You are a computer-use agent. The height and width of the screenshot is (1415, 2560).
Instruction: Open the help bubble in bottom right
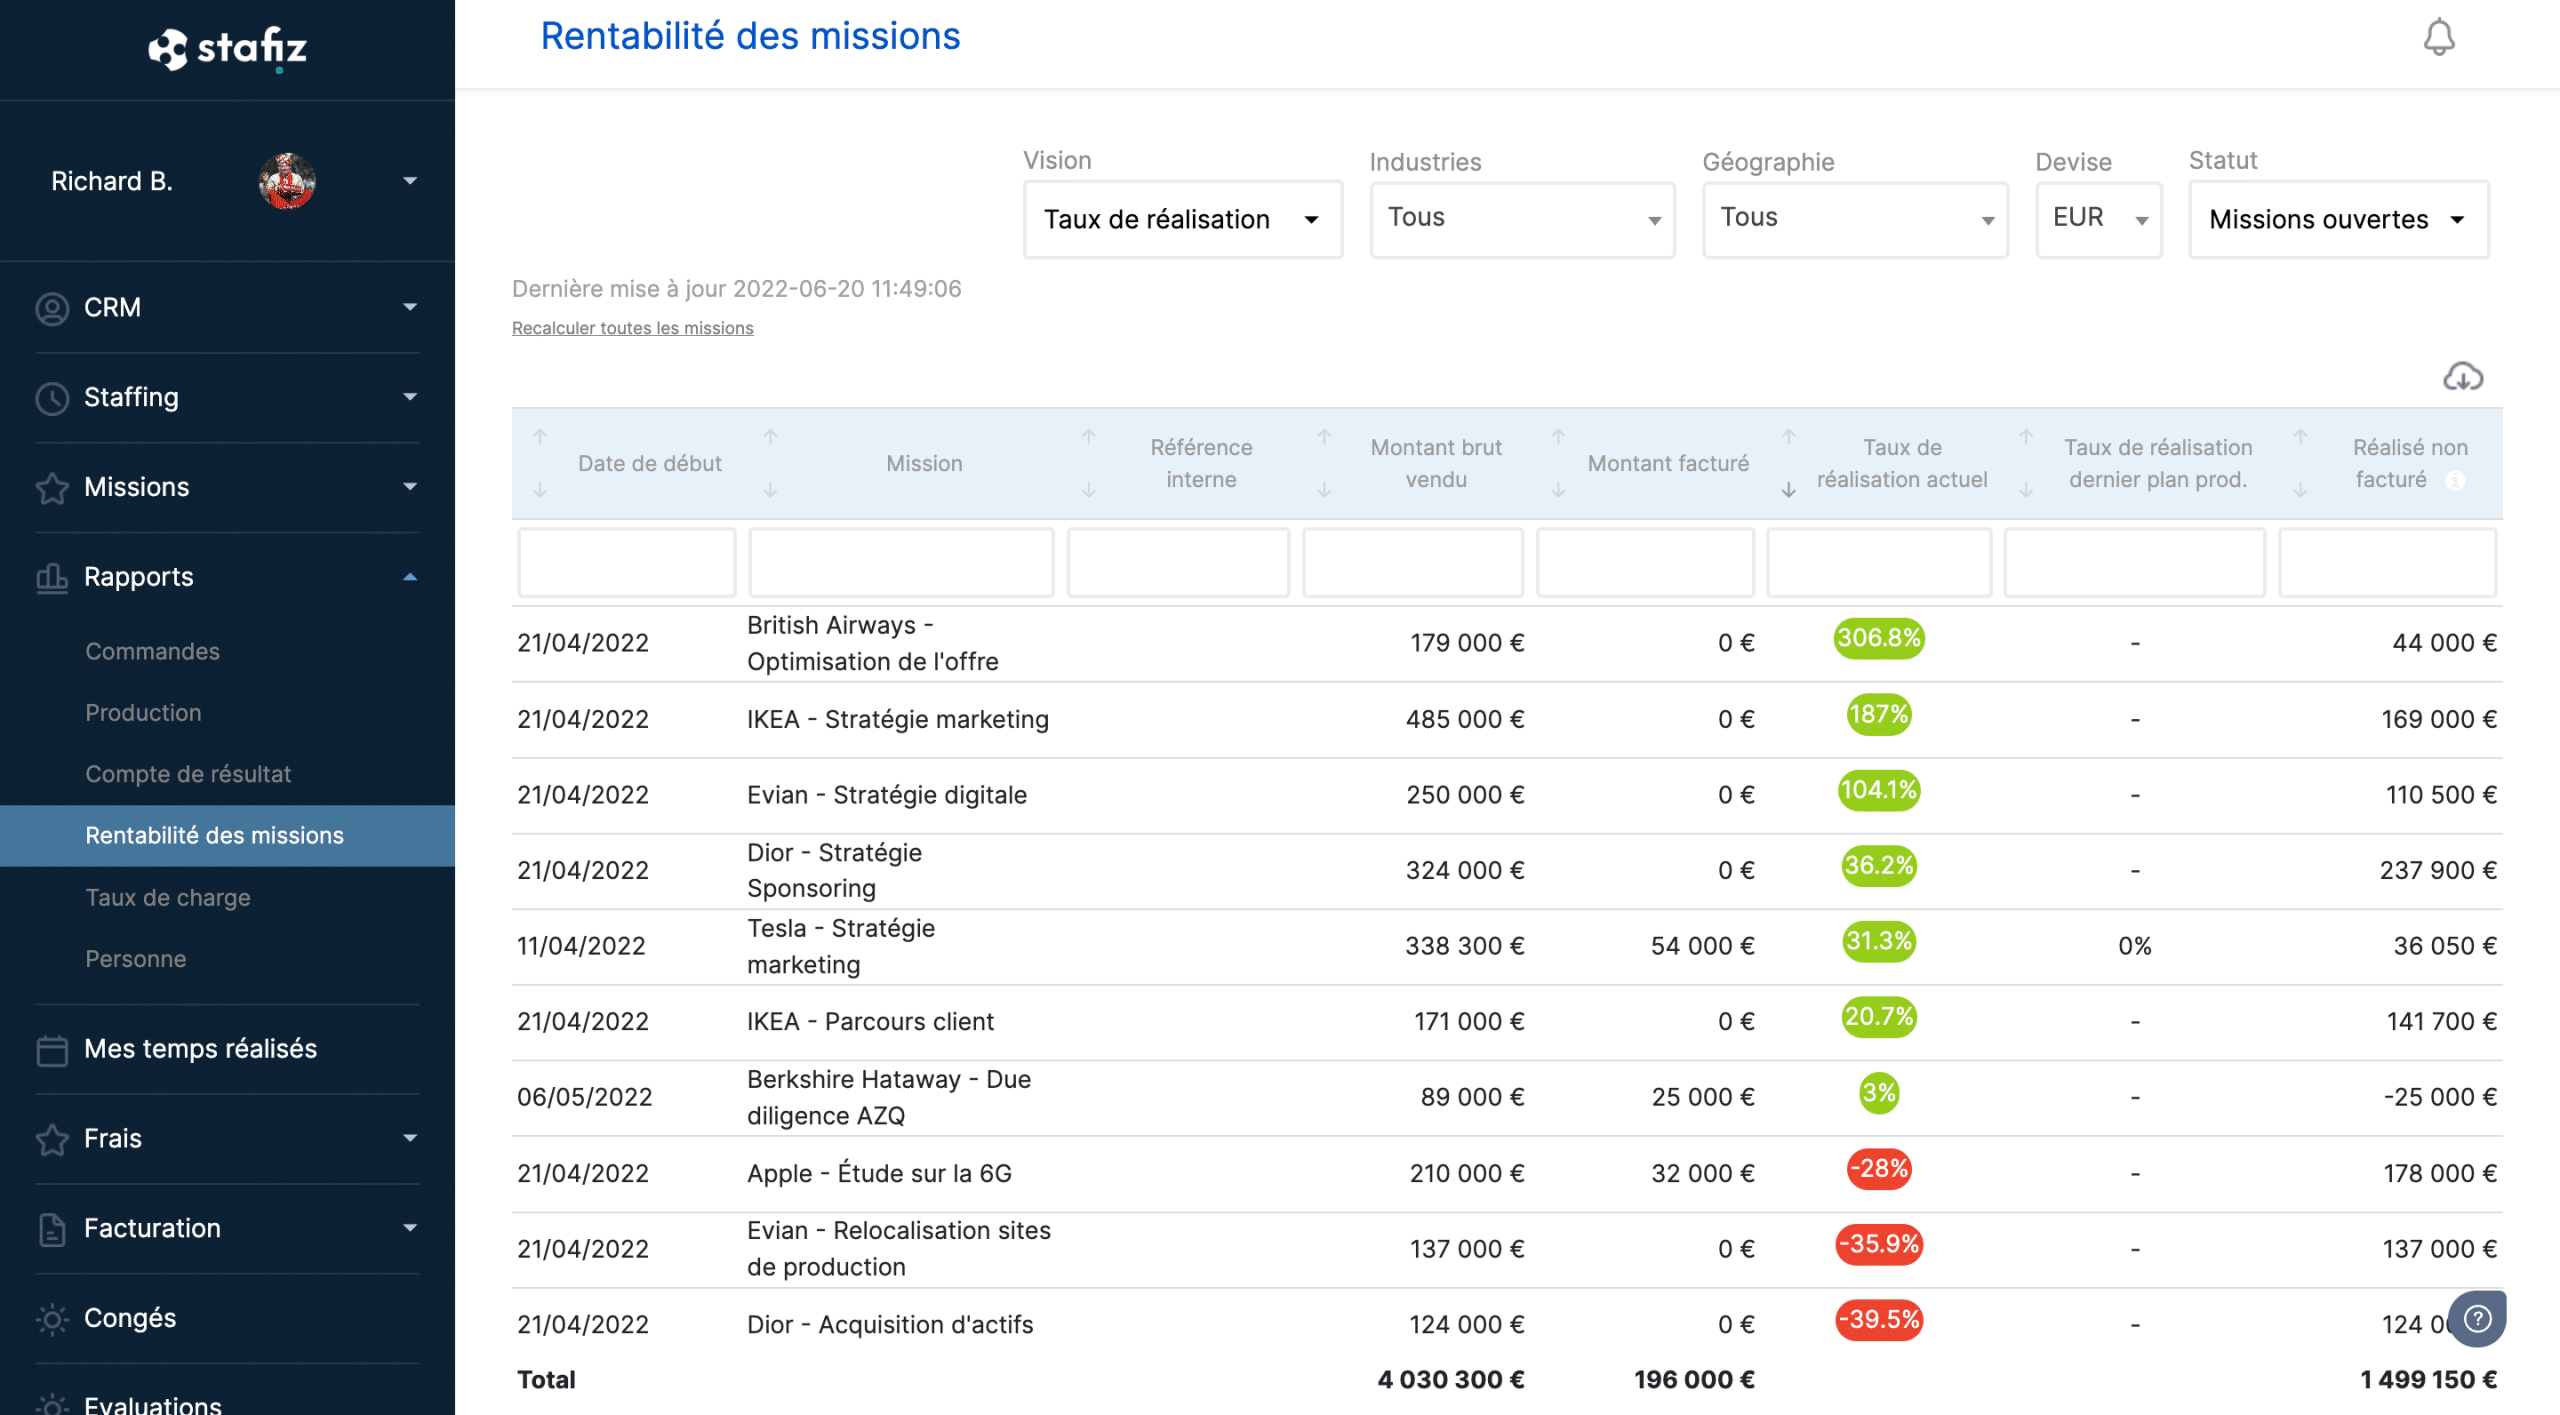pyautogui.click(x=2477, y=1318)
